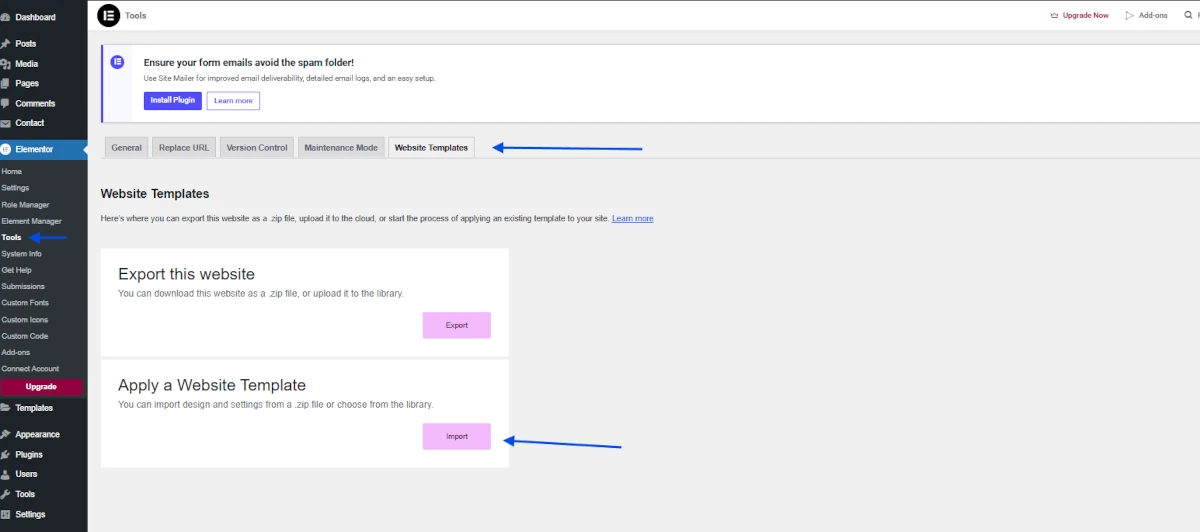Open Custom Code submenu item
Viewport: 1200px width, 532px height.
click(25, 336)
